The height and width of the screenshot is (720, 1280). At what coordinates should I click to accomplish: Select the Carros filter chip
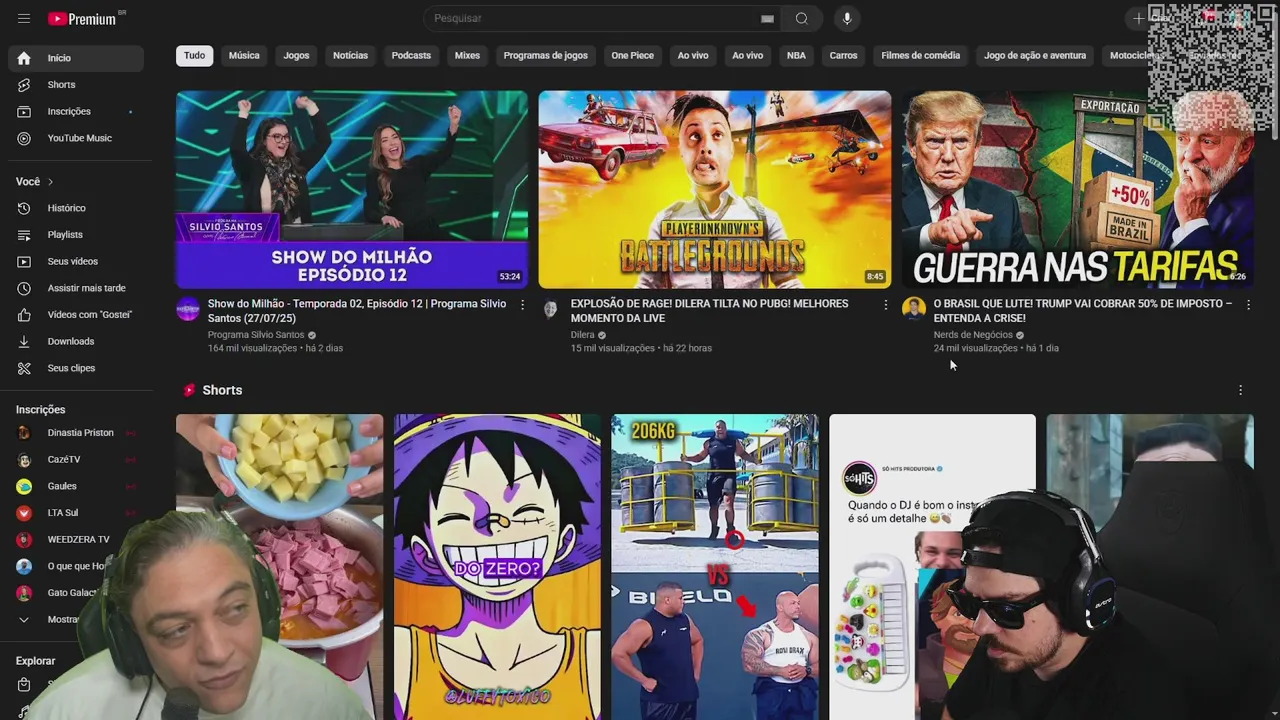843,56
